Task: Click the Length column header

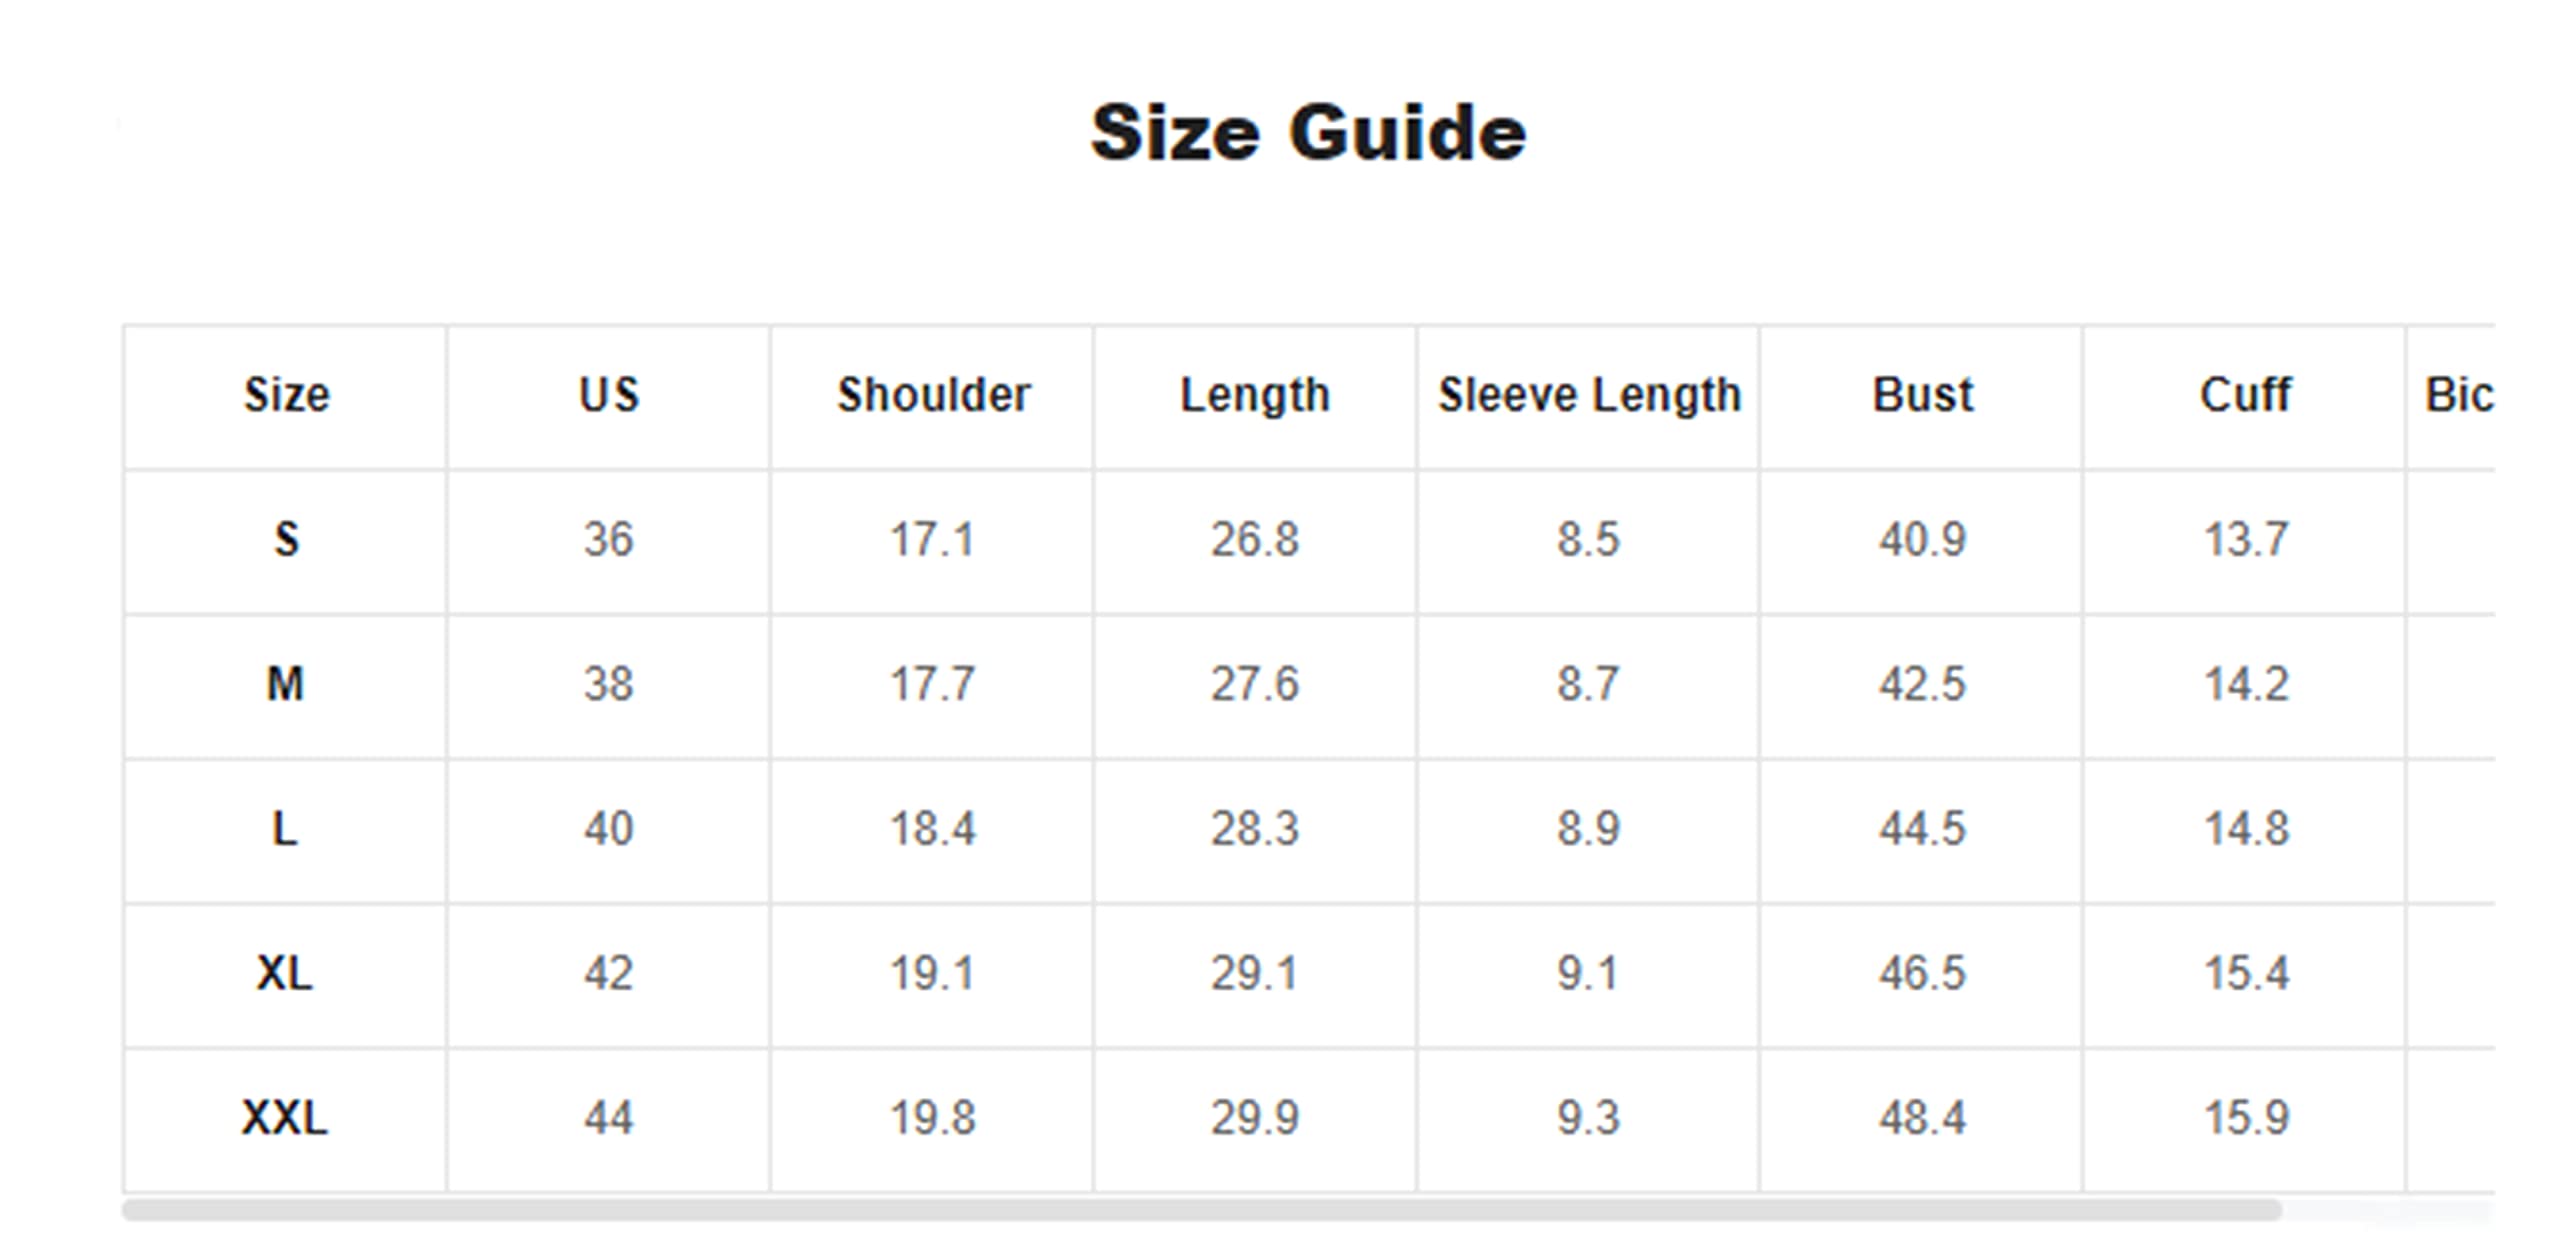Action: [x=1255, y=395]
